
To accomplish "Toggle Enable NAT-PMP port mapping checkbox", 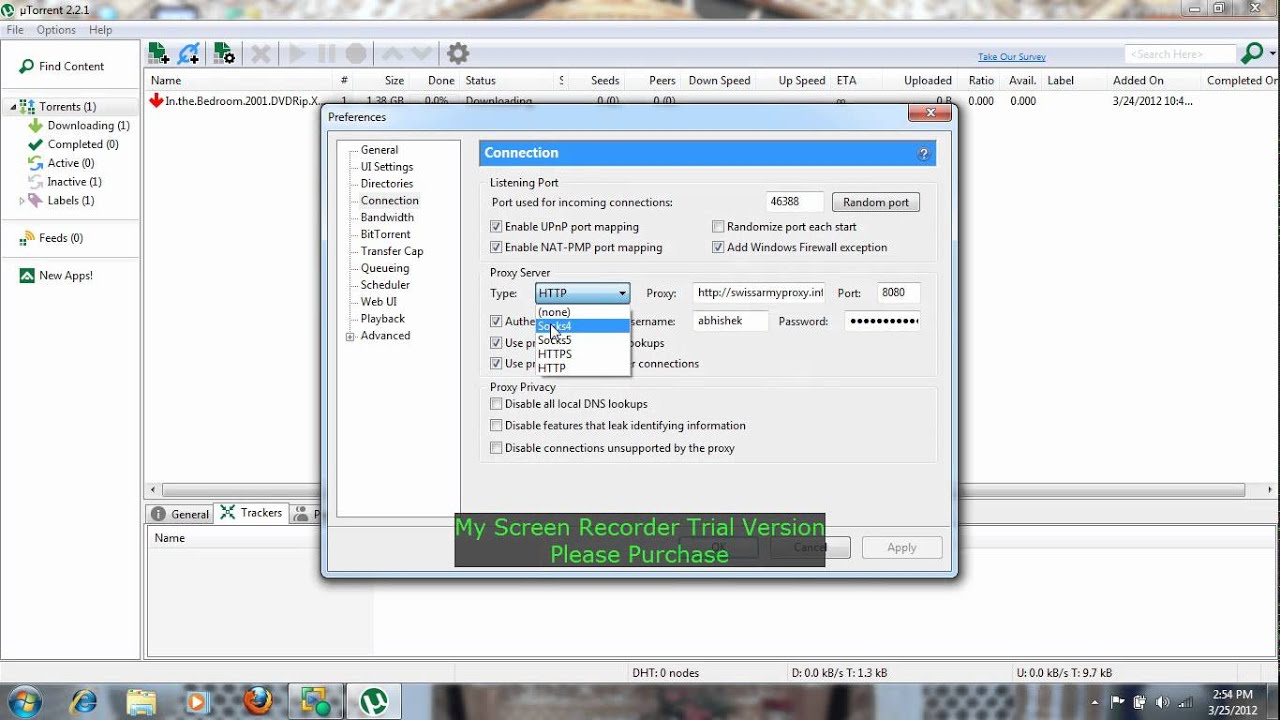I will (496, 247).
